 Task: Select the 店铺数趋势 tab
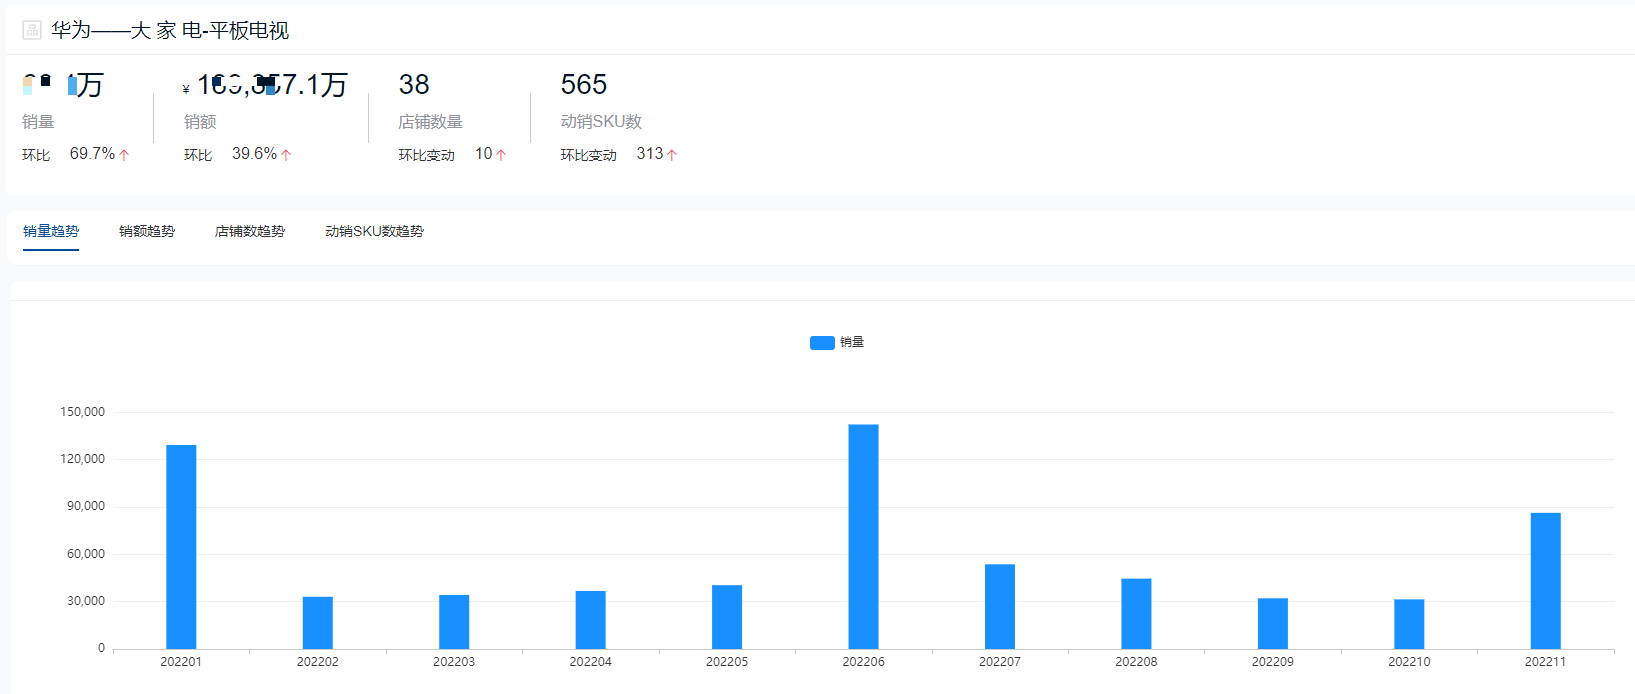[x=250, y=231]
